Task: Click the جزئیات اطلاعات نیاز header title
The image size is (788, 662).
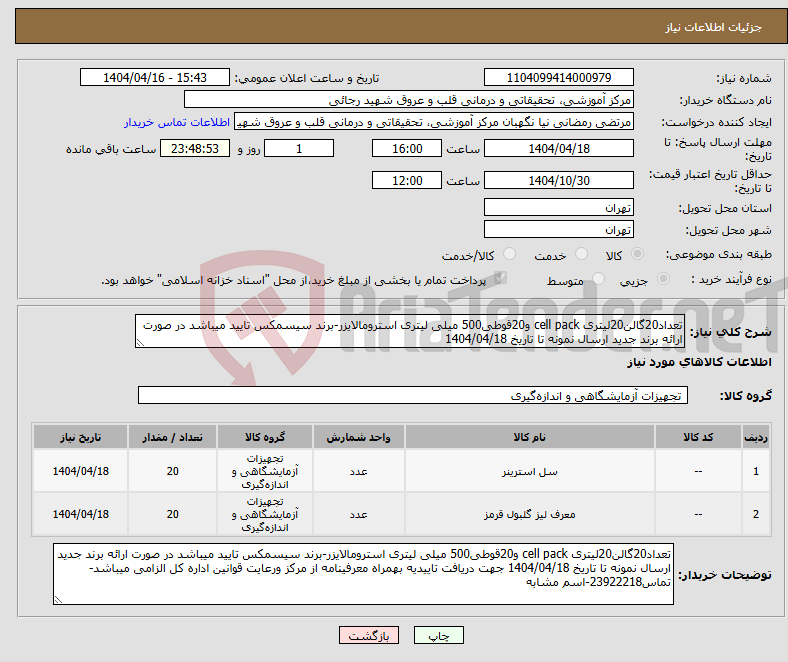Action: point(713,27)
